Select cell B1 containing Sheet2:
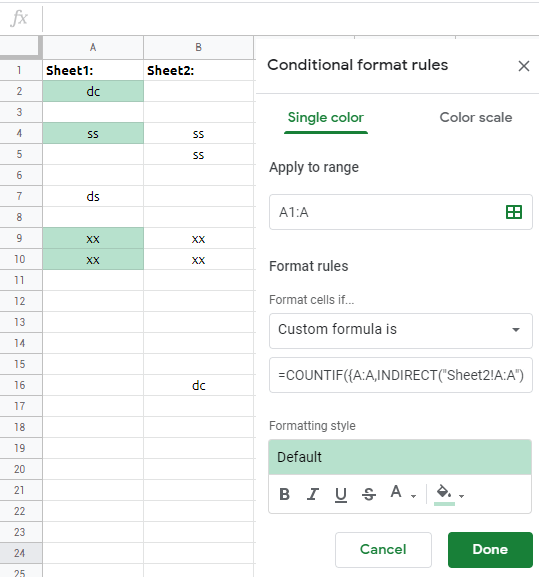Viewport: 539px width, 577px height. (198, 70)
